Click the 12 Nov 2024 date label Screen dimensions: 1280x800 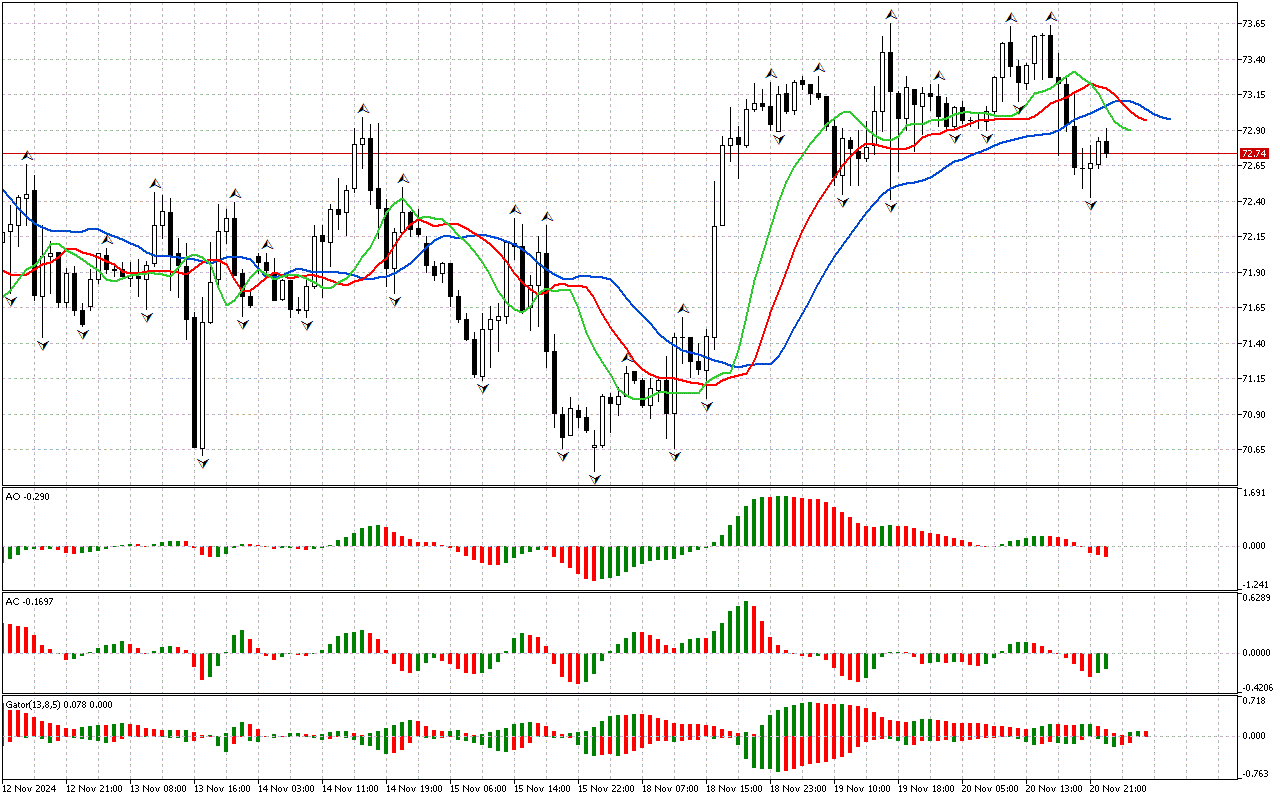(x=31, y=789)
